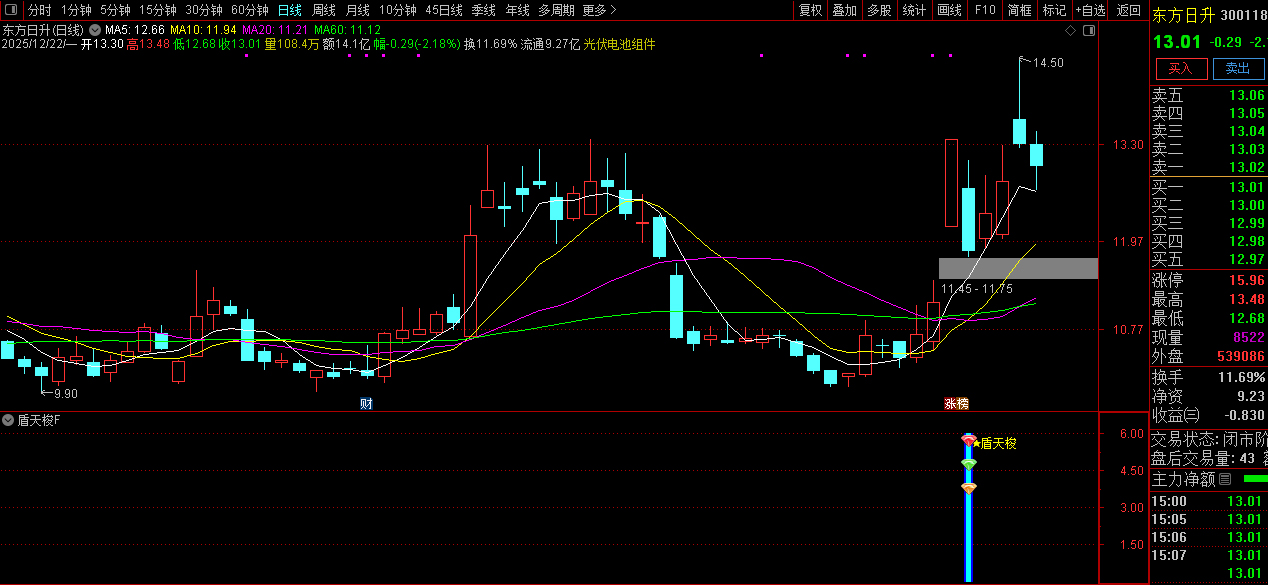
Task: Open the 主力净额 list icon
Action: point(1225,479)
